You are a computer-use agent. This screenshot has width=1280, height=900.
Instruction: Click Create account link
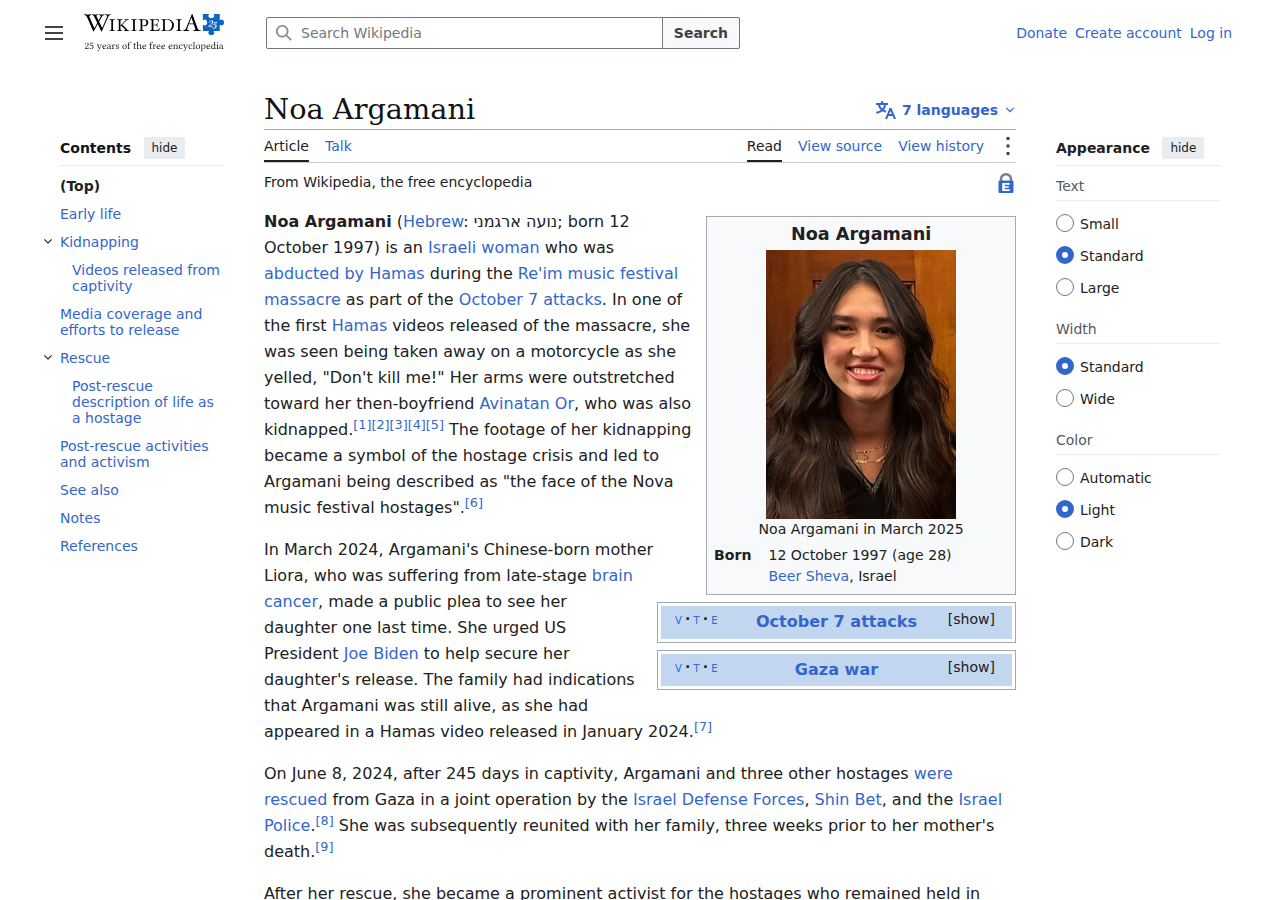tap(1128, 33)
